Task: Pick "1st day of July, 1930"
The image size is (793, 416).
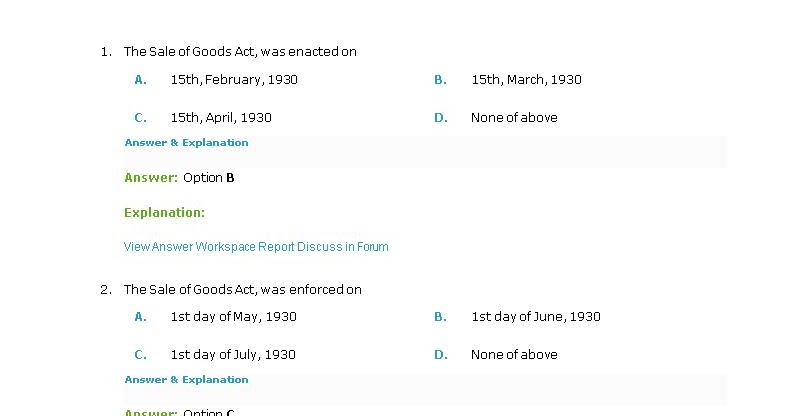Action: [232, 355]
